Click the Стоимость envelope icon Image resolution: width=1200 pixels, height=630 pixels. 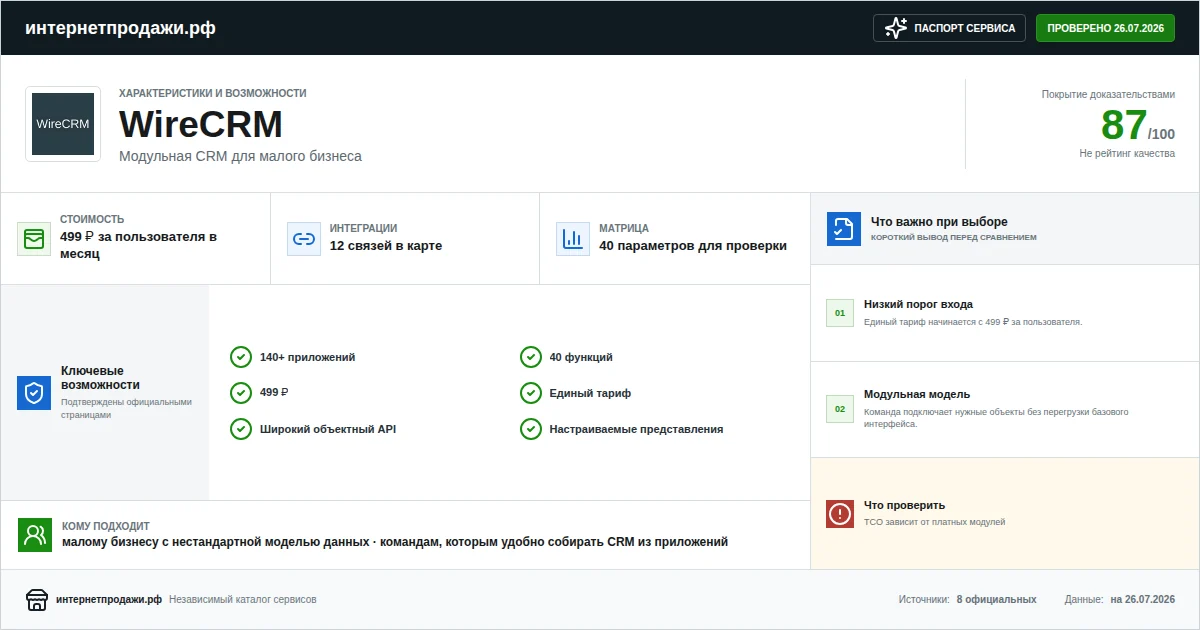34,239
